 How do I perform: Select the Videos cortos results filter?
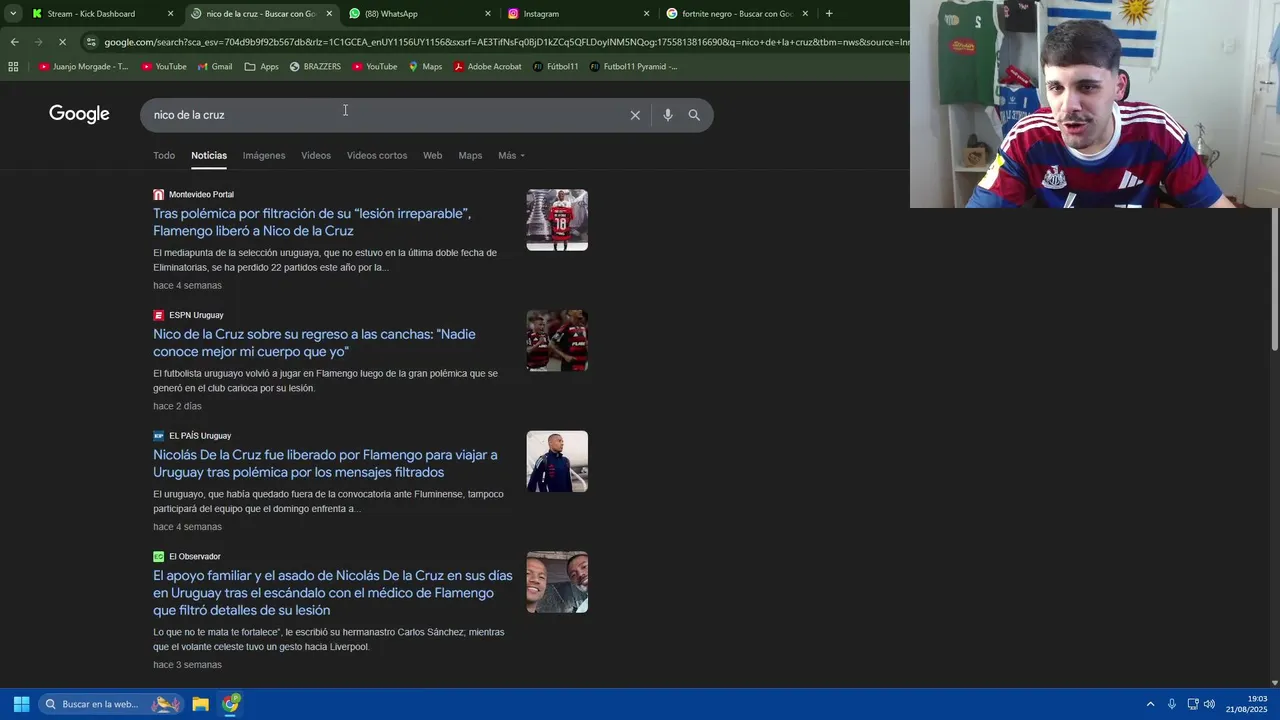click(x=377, y=155)
